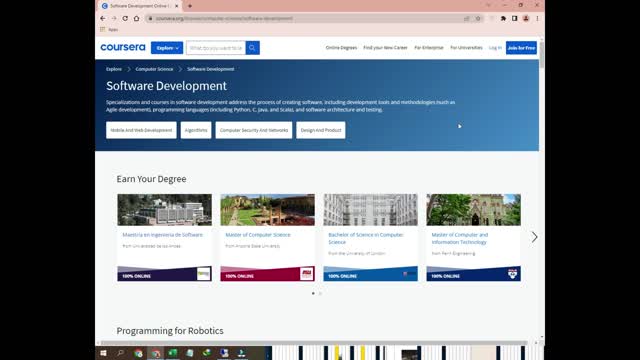Image resolution: width=640 pixels, height=360 pixels.
Task: Open the Explore dropdown
Action: 167,48
